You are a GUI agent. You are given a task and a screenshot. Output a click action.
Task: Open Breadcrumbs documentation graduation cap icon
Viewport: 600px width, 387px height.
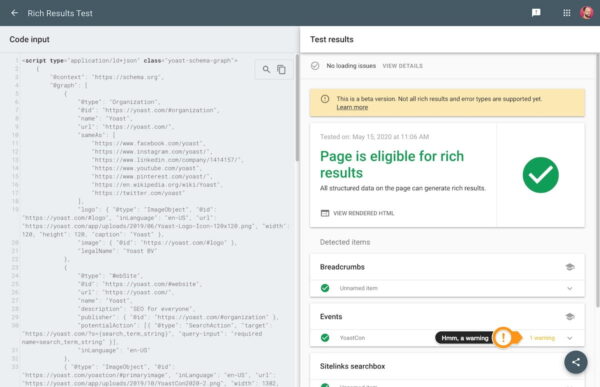(570, 267)
